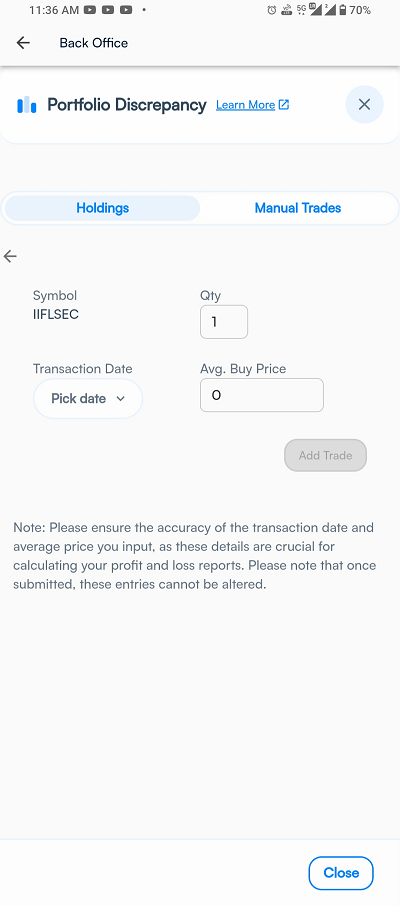
Task: Go back using the gray arrow below tabs
Action: click(10, 257)
